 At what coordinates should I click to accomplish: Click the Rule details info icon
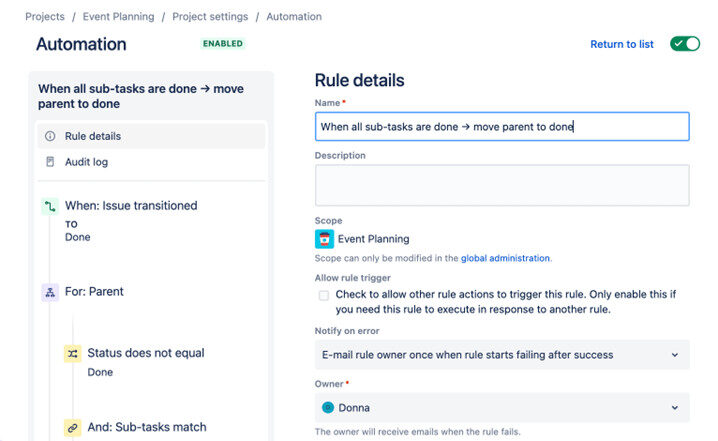pos(50,136)
